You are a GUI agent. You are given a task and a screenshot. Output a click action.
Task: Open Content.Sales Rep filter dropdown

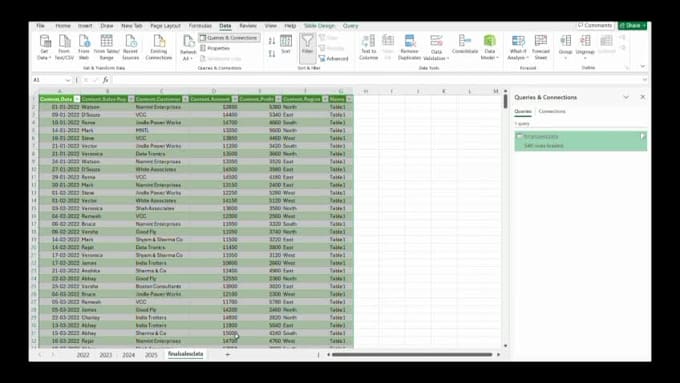tap(131, 99)
